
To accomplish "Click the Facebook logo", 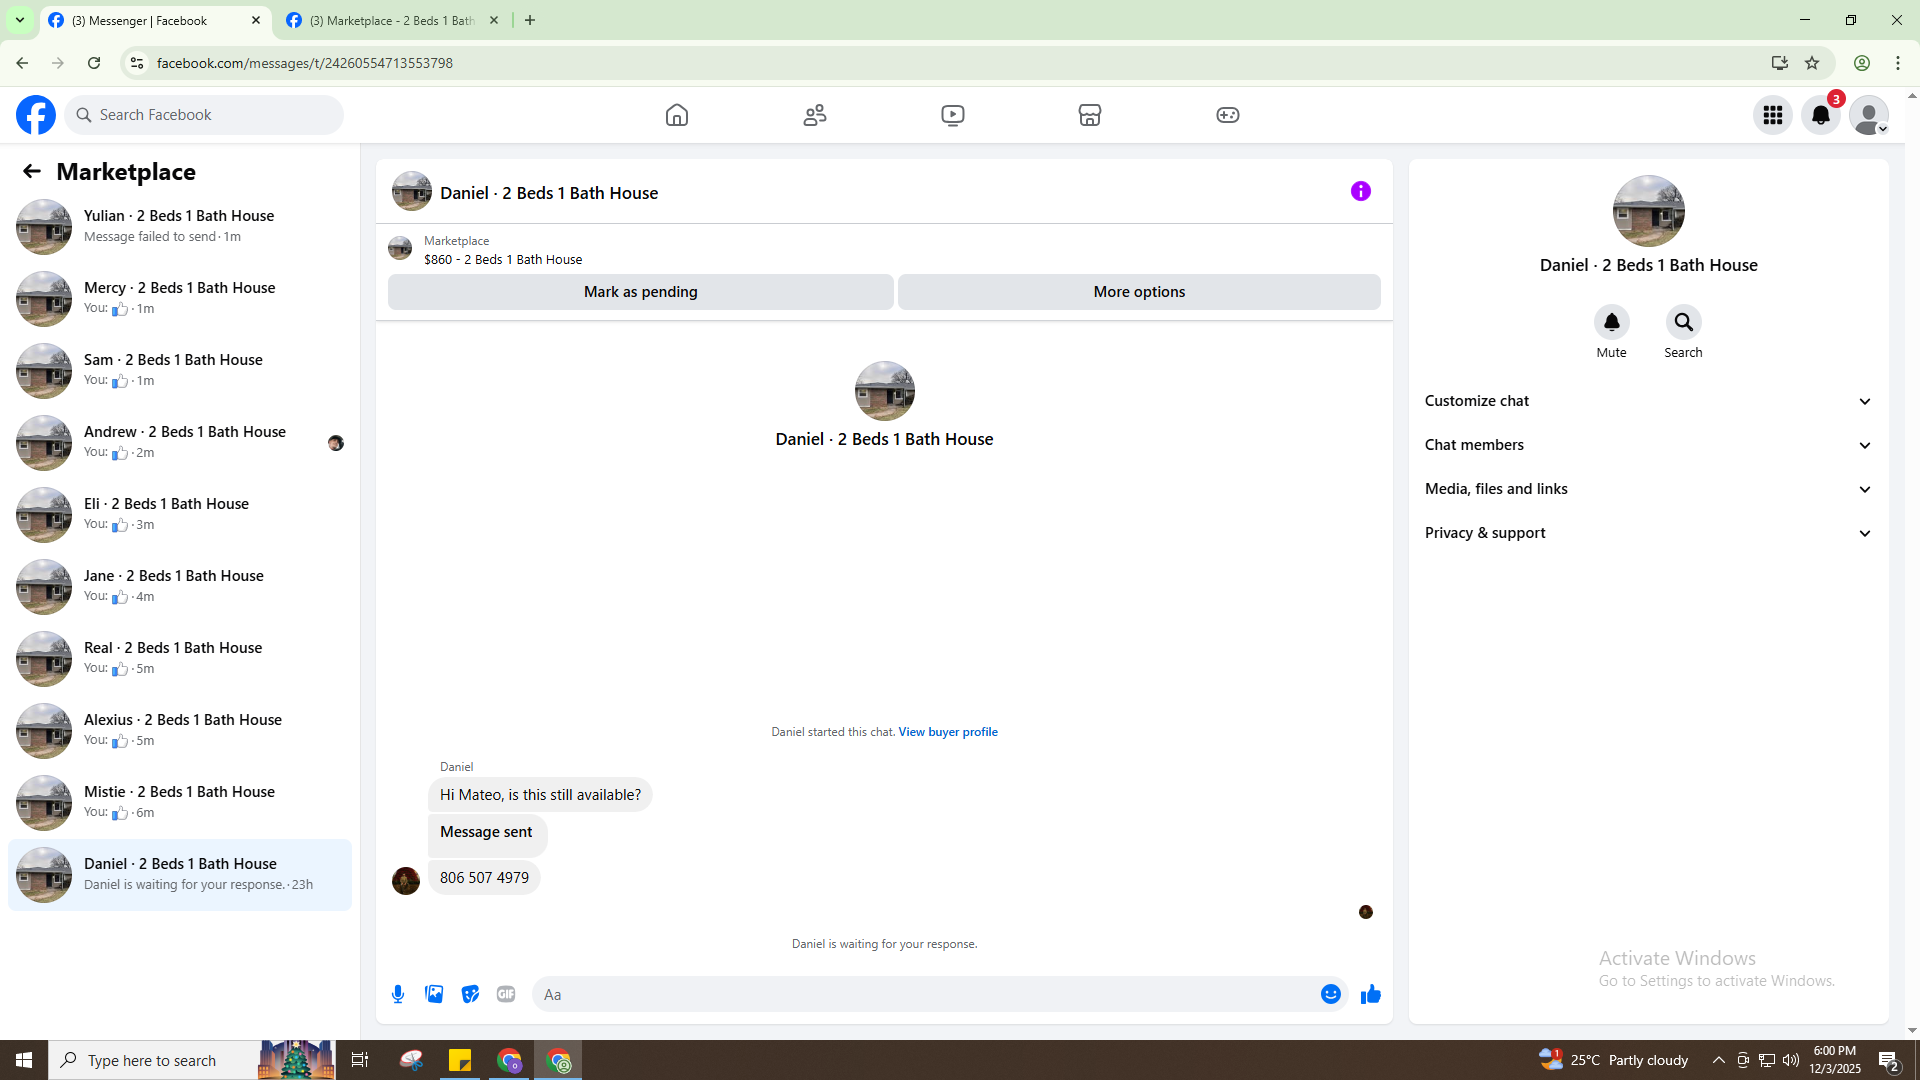I will (36, 115).
